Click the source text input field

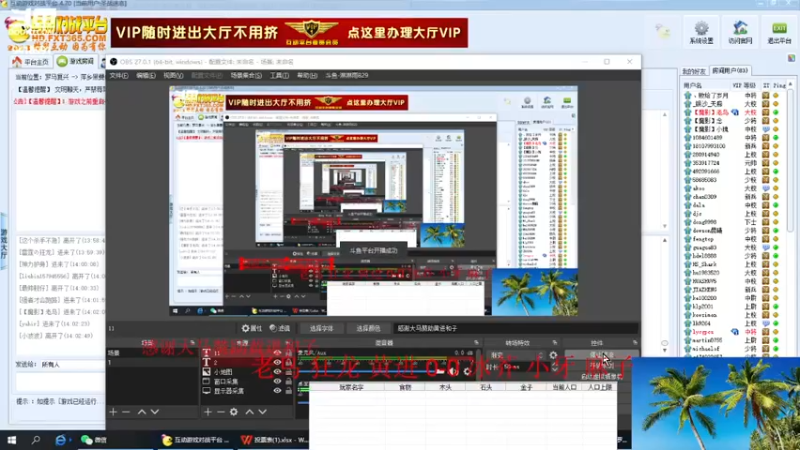tap(517, 328)
